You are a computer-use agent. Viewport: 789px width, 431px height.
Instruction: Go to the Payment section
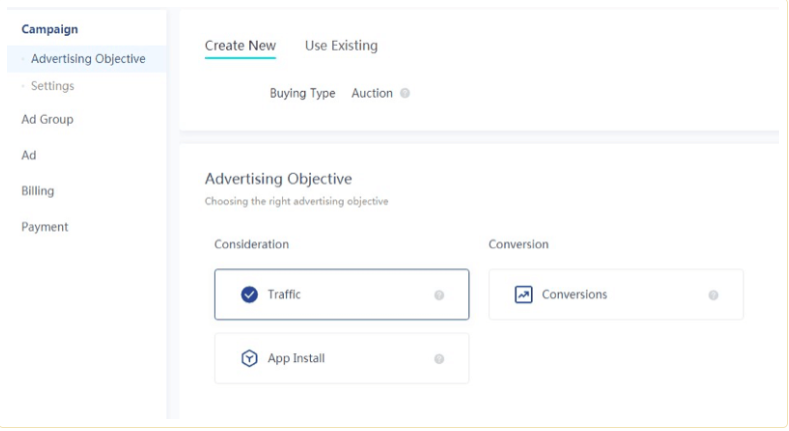[x=45, y=227]
